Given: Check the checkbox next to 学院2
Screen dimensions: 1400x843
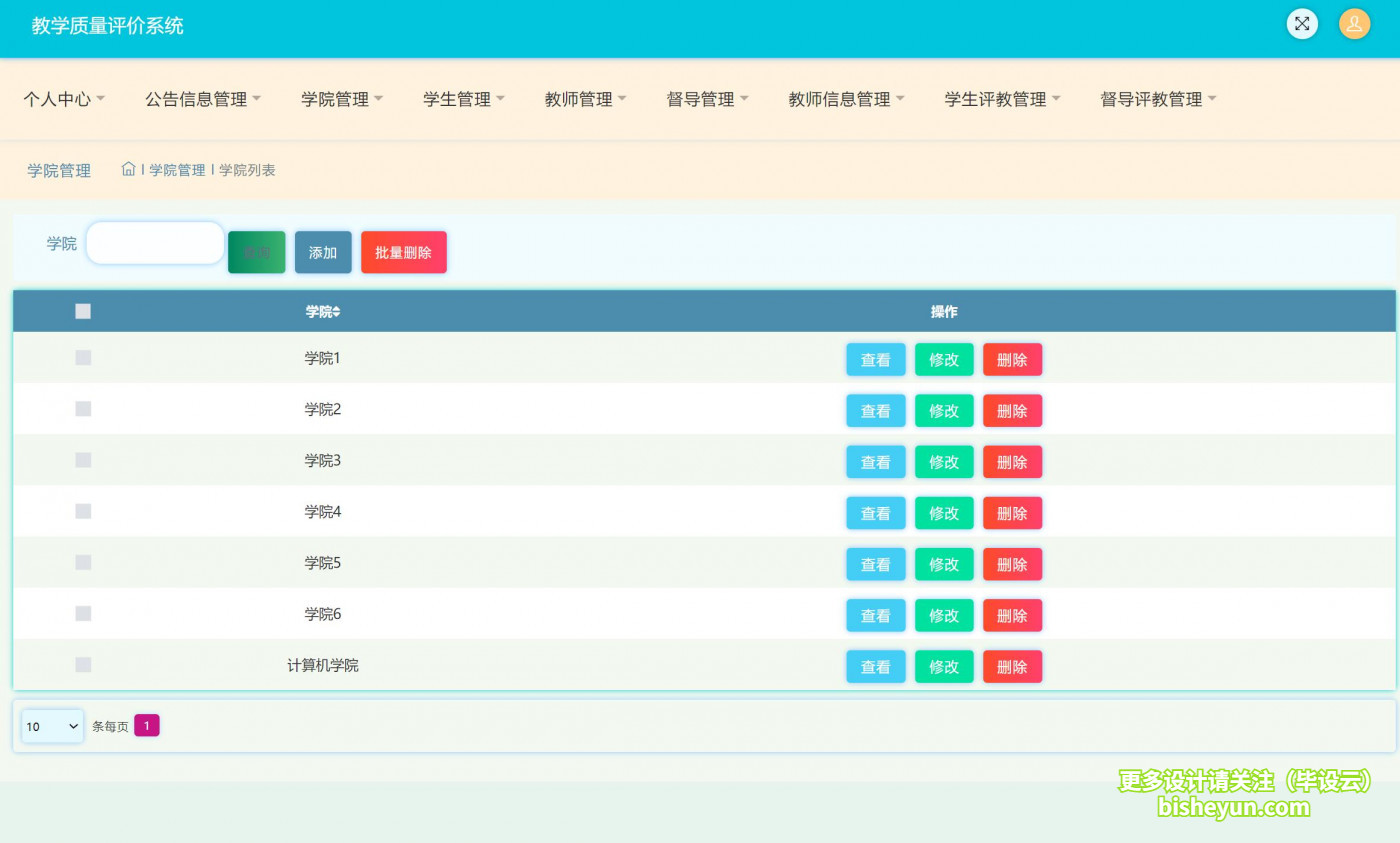Looking at the screenshot, I should coord(83,409).
